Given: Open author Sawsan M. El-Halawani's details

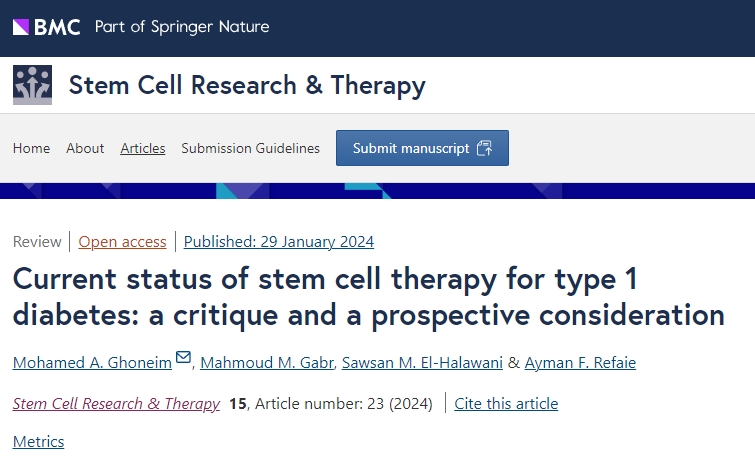Looking at the screenshot, I should coord(423,362).
